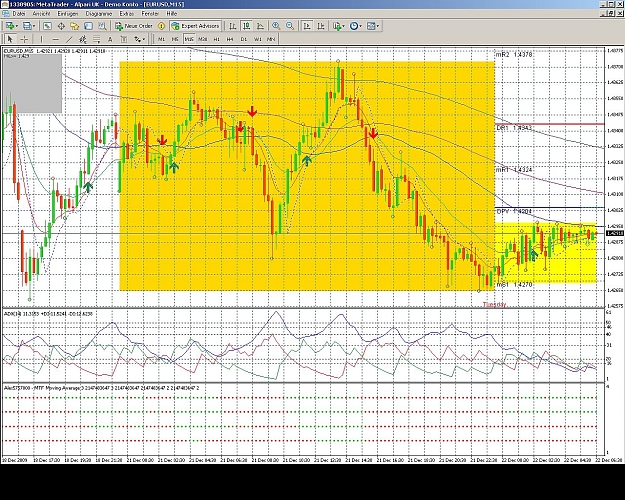Zoom in on the chart
The image size is (625, 500).
pos(276,26)
